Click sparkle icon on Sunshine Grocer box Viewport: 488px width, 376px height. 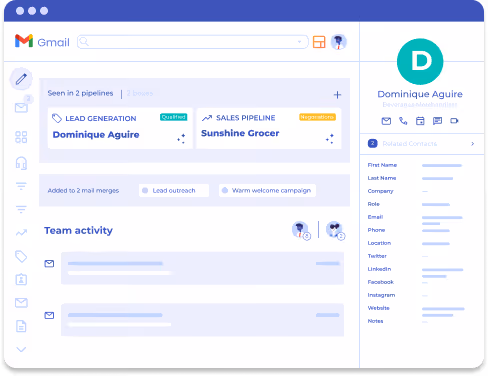(x=330, y=139)
